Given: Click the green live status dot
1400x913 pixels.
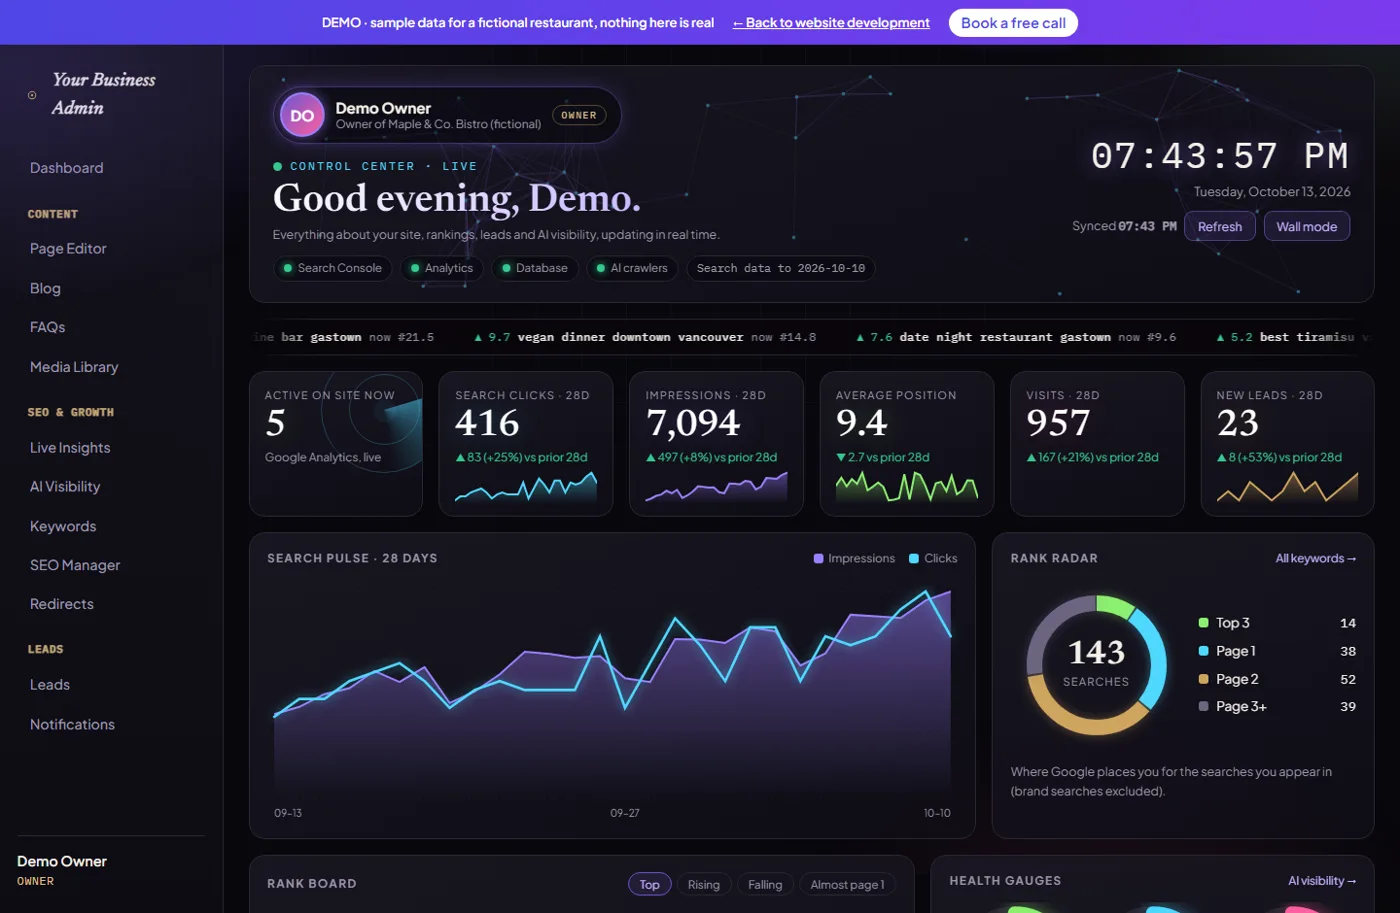Looking at the screenshot, I should [x=278, y=166].
